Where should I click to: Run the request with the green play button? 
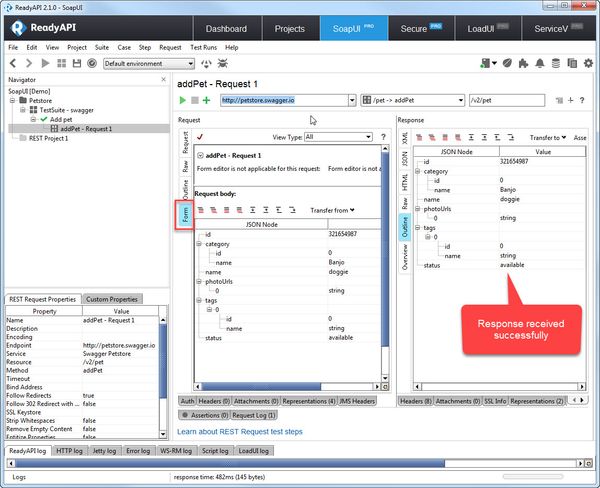[x=182, y=101]
